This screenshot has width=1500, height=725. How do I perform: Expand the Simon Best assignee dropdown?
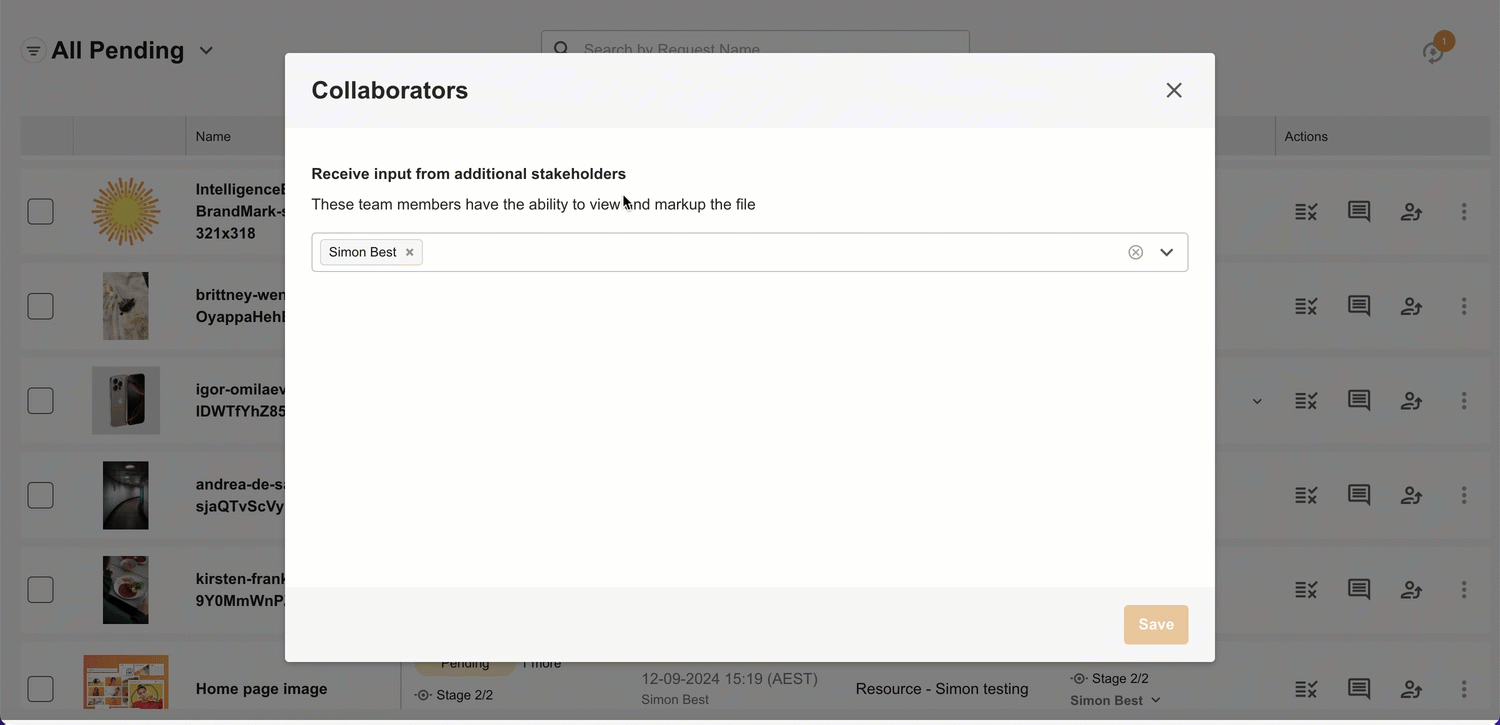pyautogui.click(x=1156, y=700)
